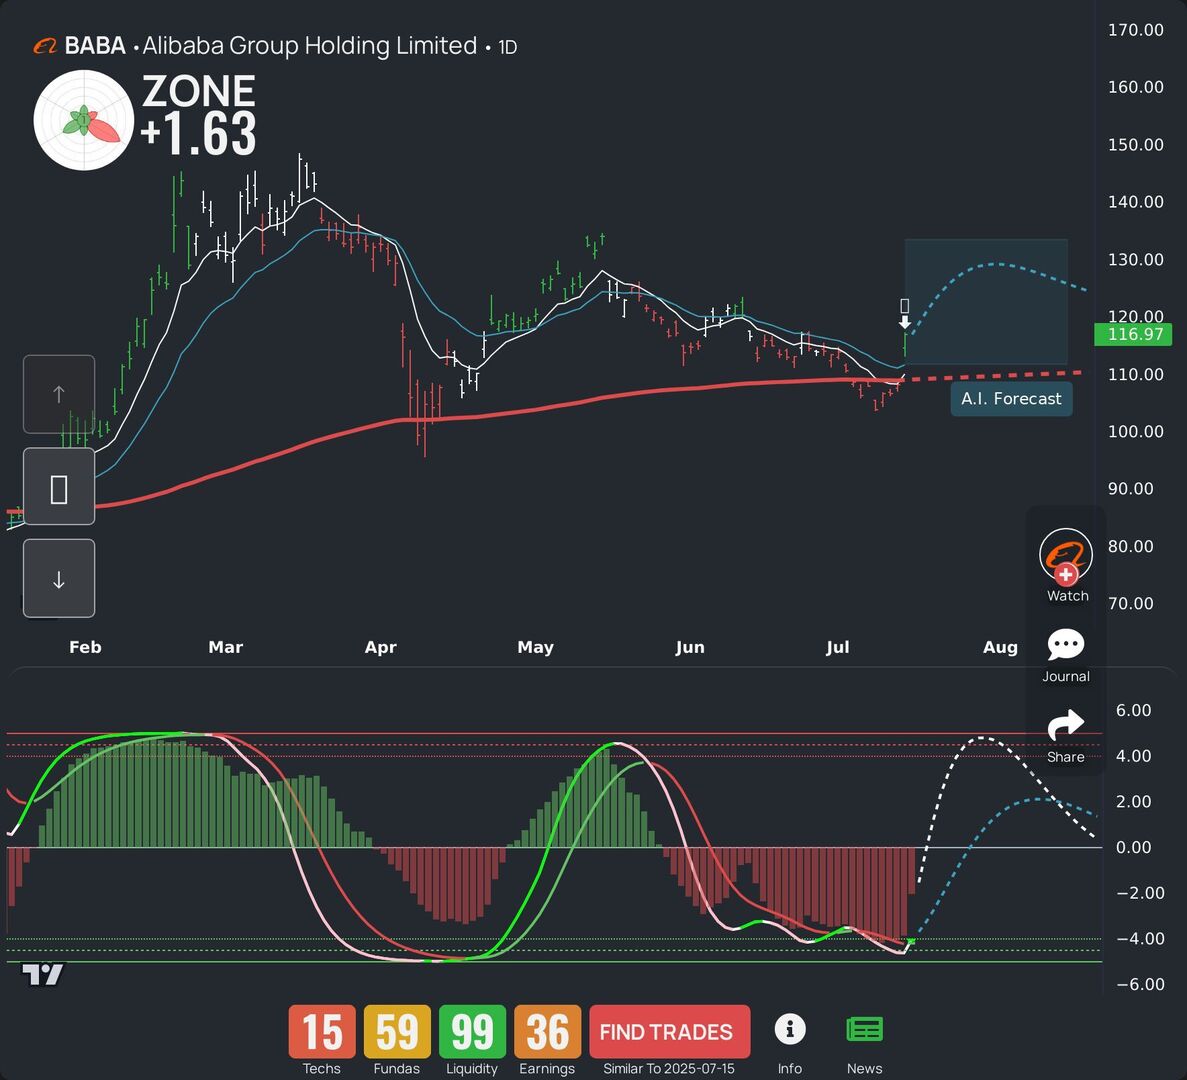Open the News icon
1187x1080 pixels.
tap(865, 1029)
